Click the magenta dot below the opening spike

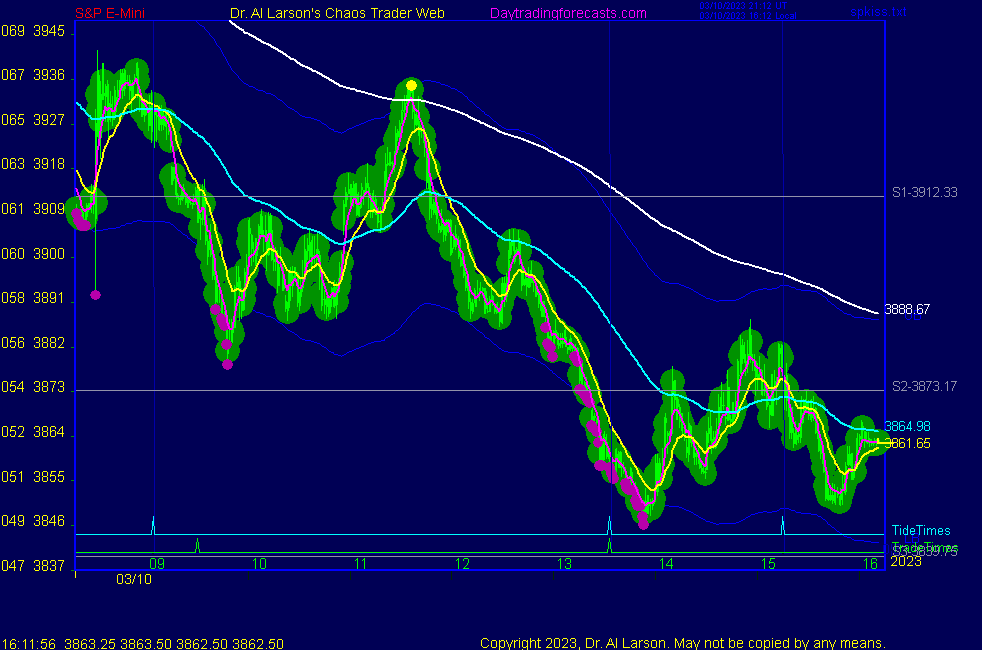95,295
